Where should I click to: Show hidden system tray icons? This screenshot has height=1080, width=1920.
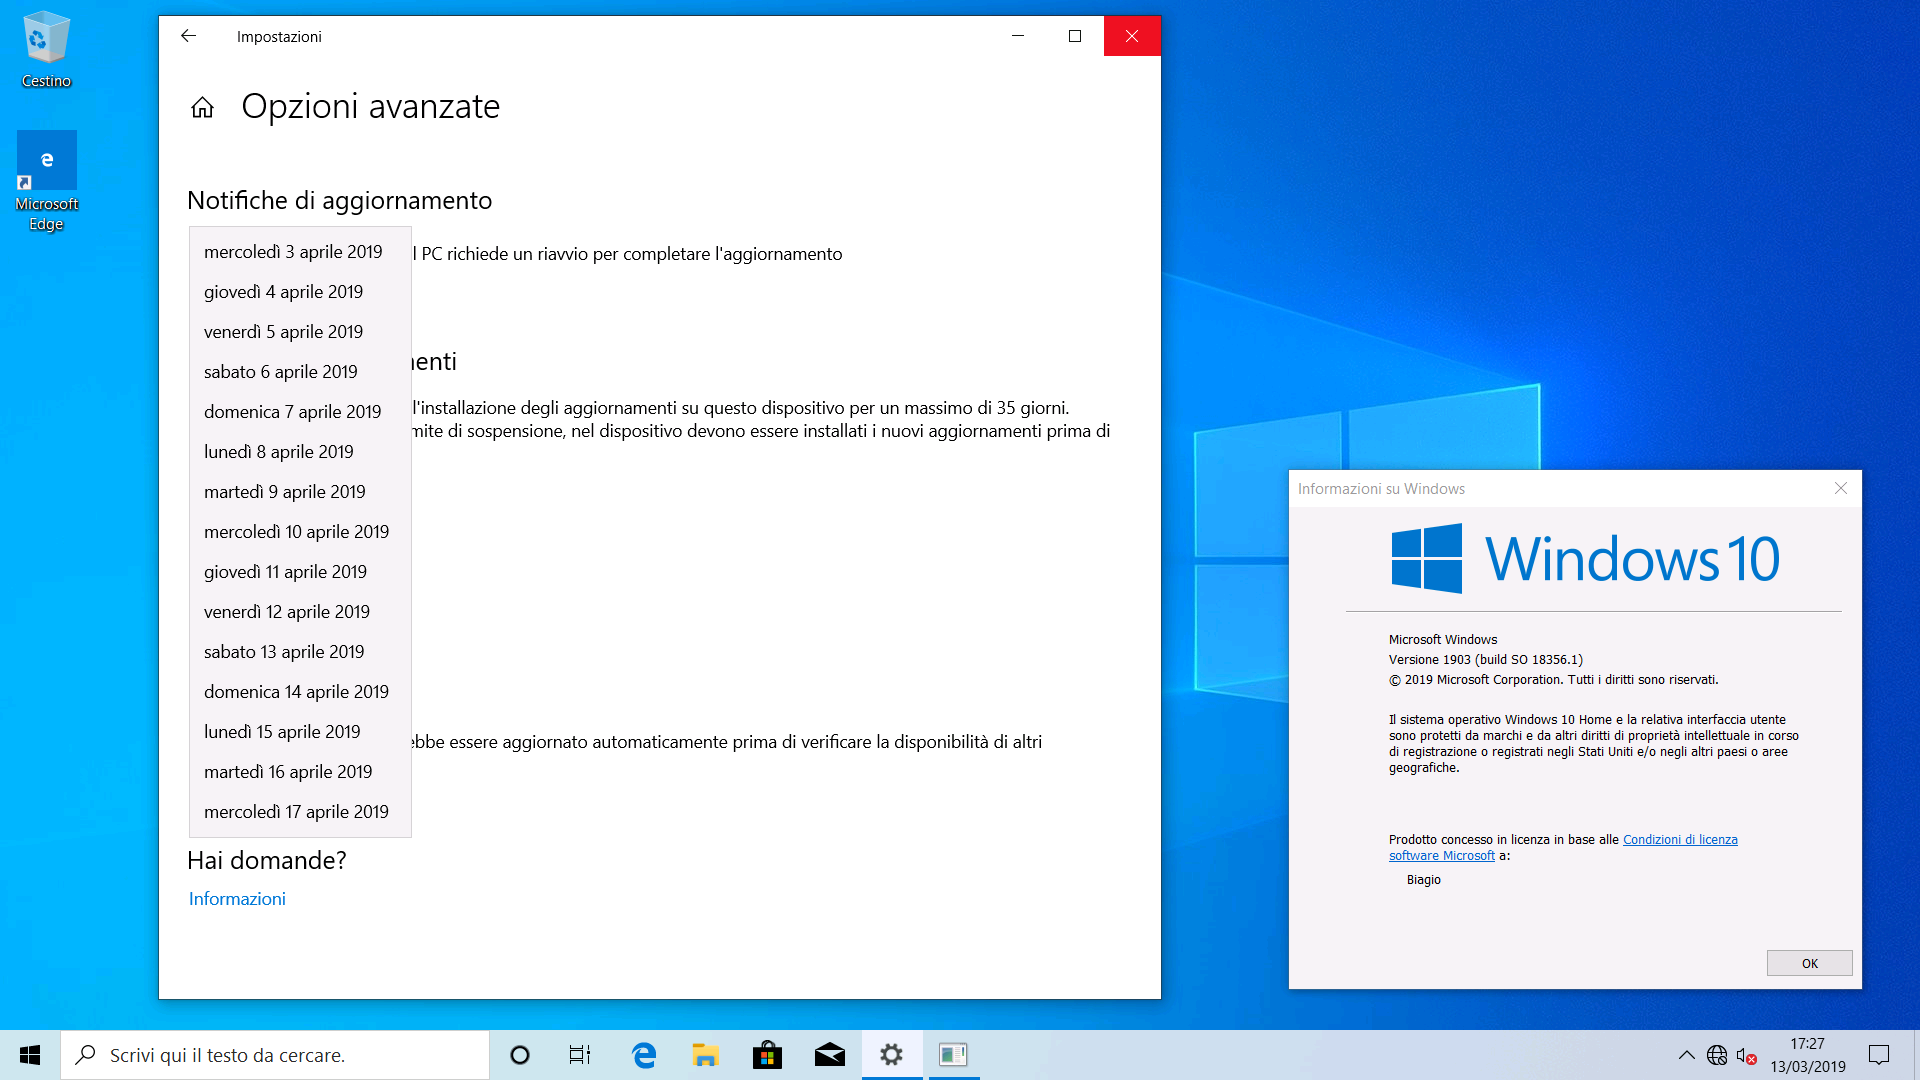1686,1055
